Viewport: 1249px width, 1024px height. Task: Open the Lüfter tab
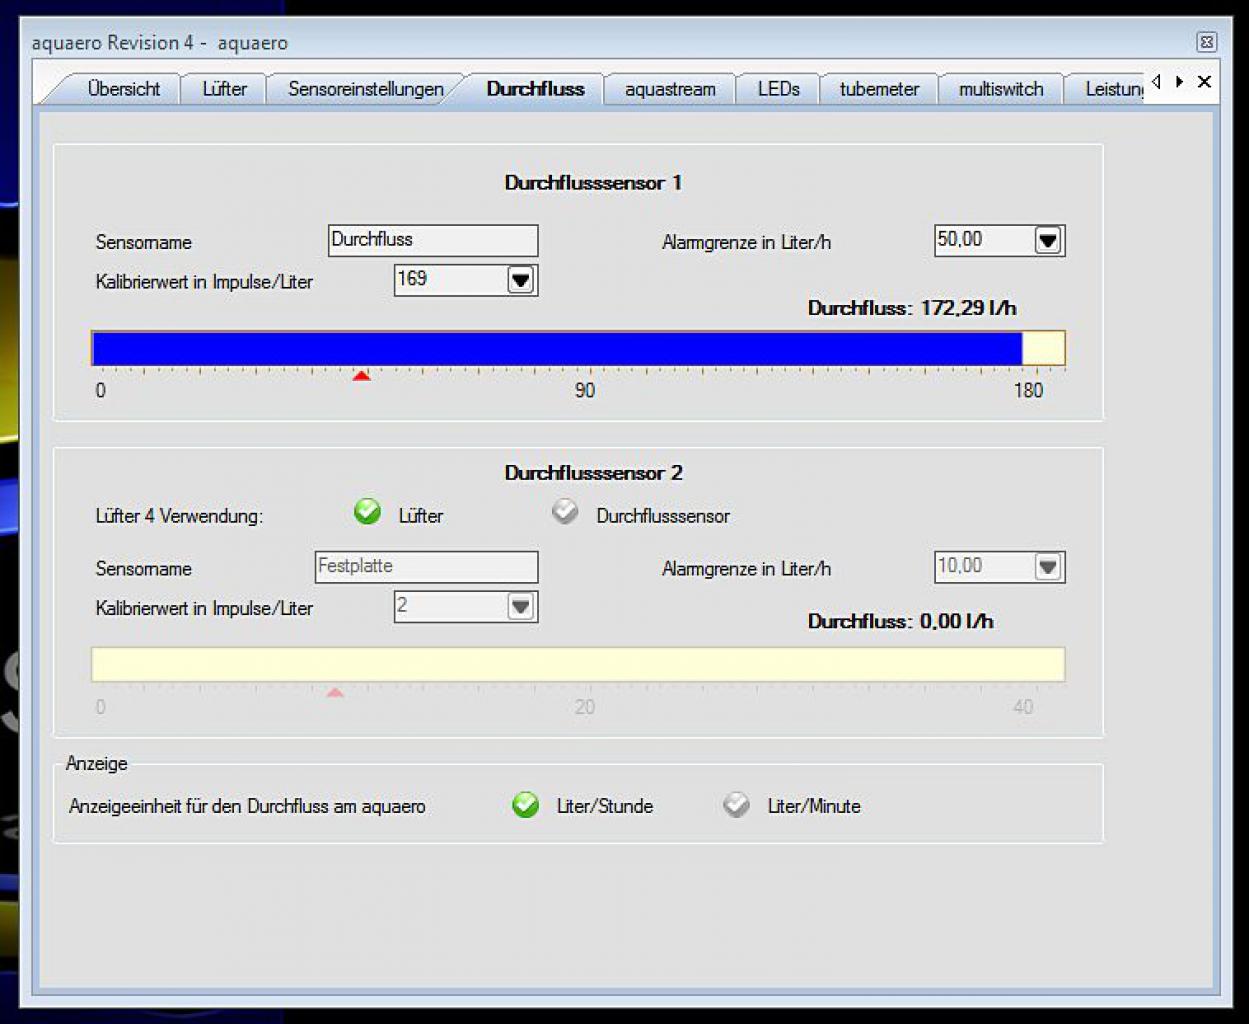pos(224,89)
